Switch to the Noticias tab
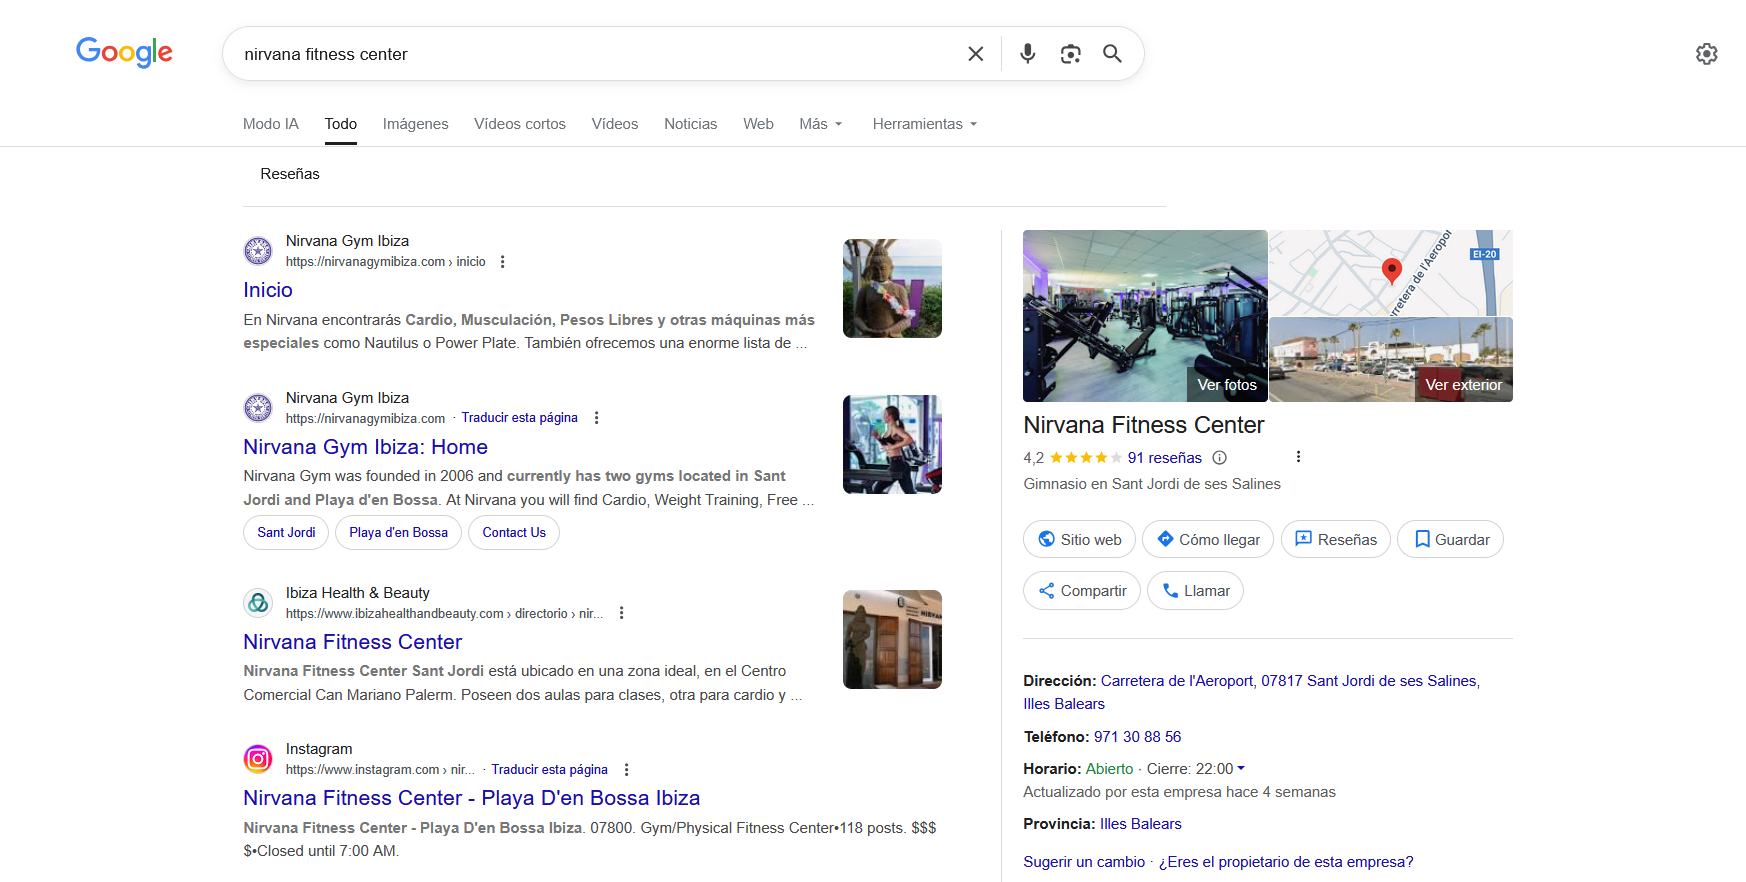The height and width of the screenshot is (882, 1746). (690, 124)
